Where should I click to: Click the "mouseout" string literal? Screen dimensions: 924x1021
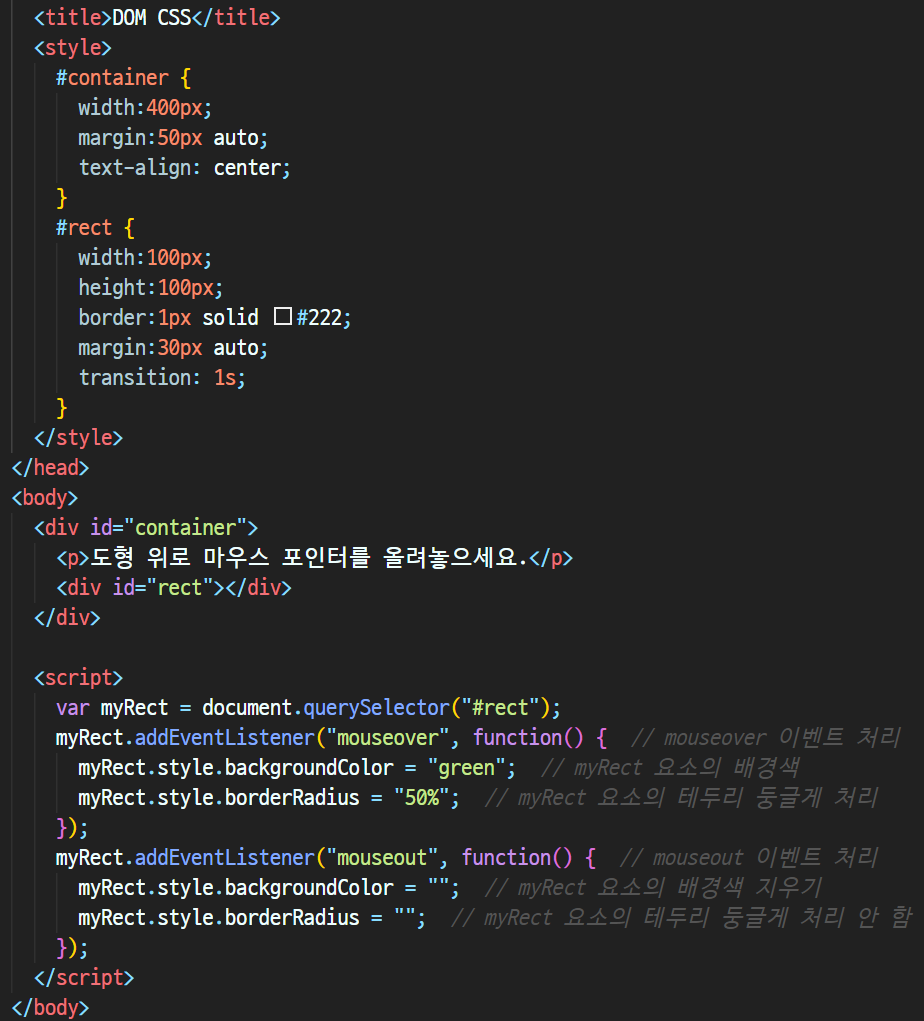pos(382,858)
